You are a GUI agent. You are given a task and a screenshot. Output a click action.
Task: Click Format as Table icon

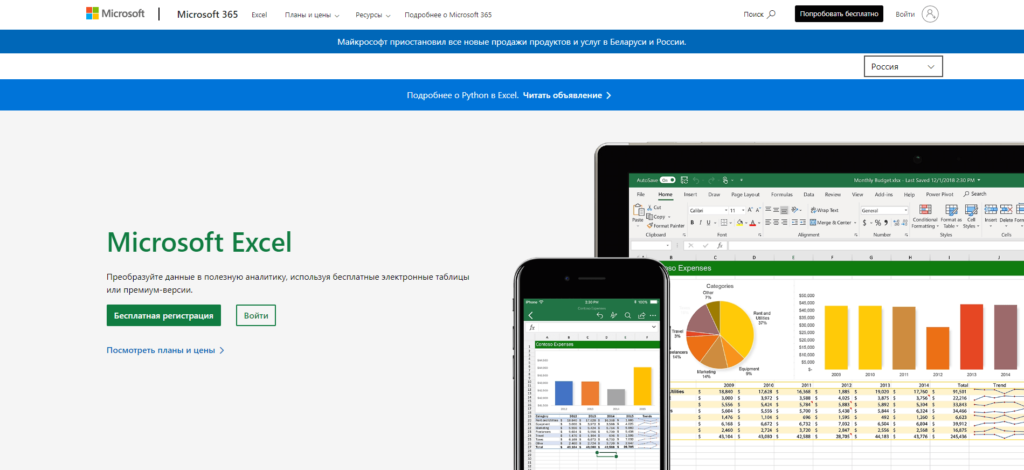point(951,210)
